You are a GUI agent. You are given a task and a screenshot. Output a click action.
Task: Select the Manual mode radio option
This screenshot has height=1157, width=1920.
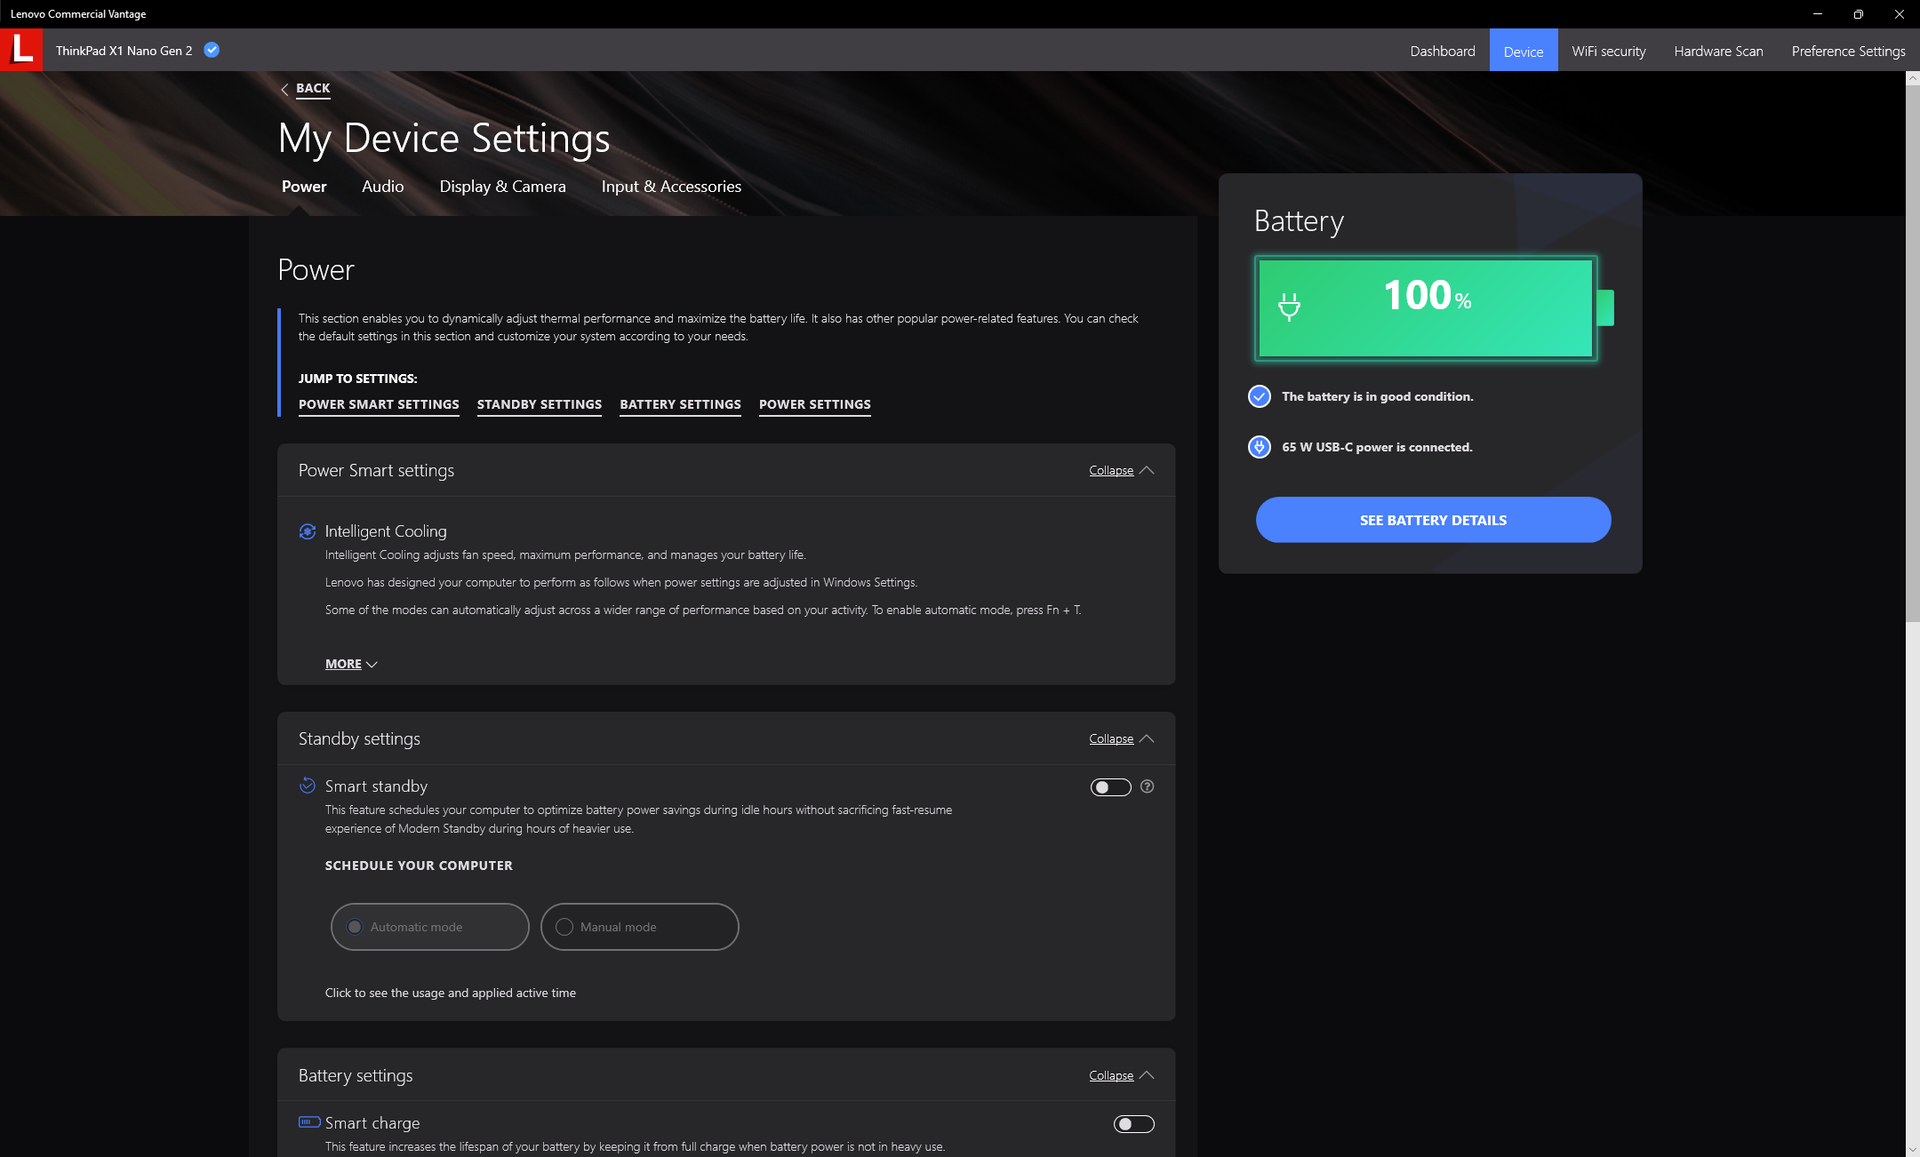click(x=565, y=927)
